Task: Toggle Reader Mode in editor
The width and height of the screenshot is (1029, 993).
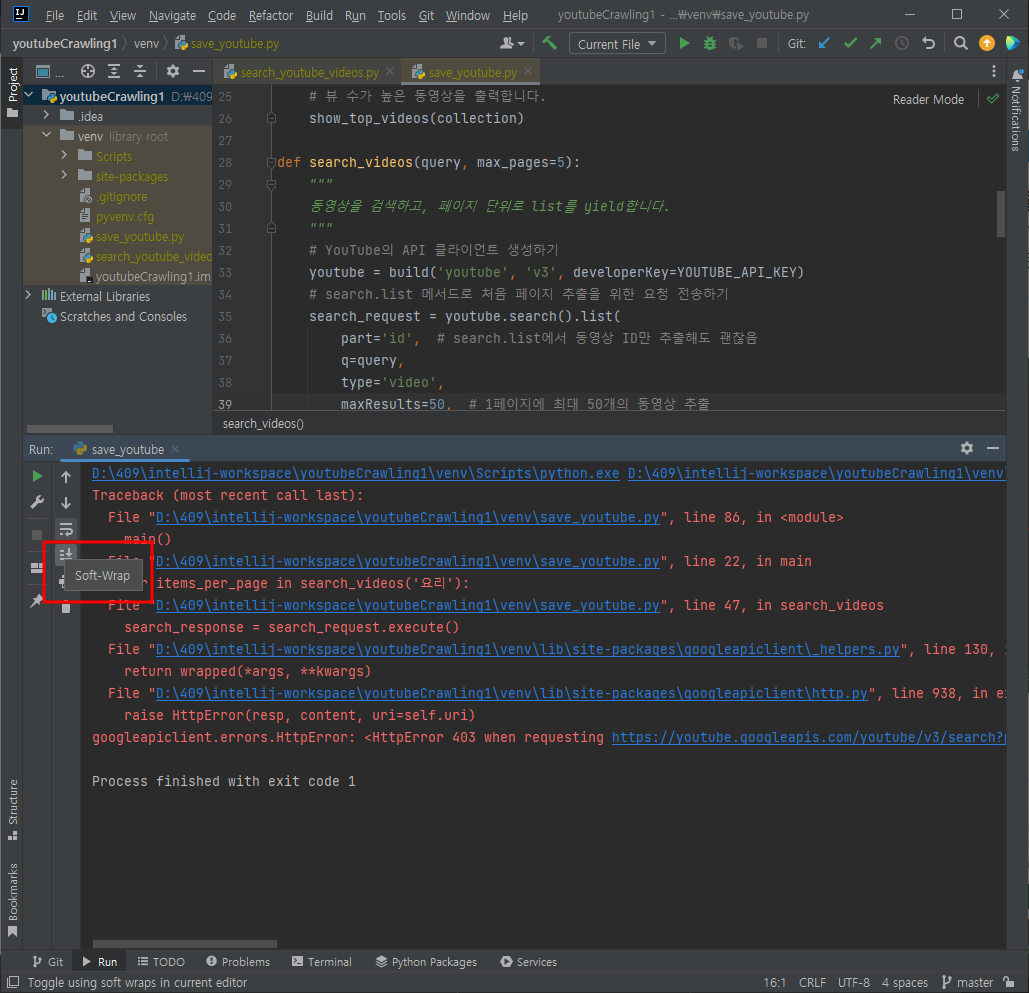Action: 927,99
